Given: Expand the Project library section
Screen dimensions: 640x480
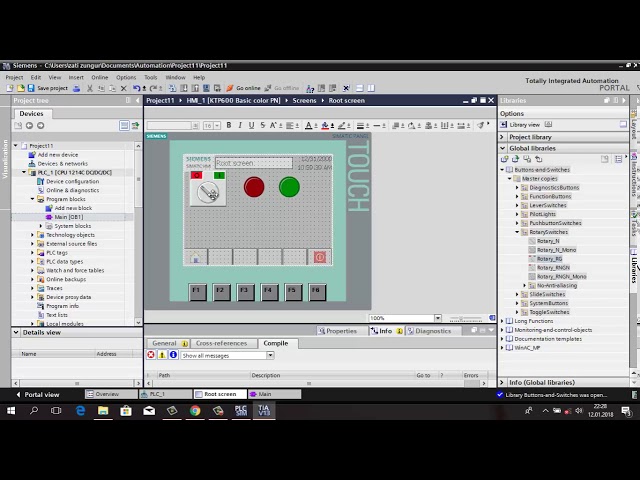Looking at the screenshot, I should [503, 137].
